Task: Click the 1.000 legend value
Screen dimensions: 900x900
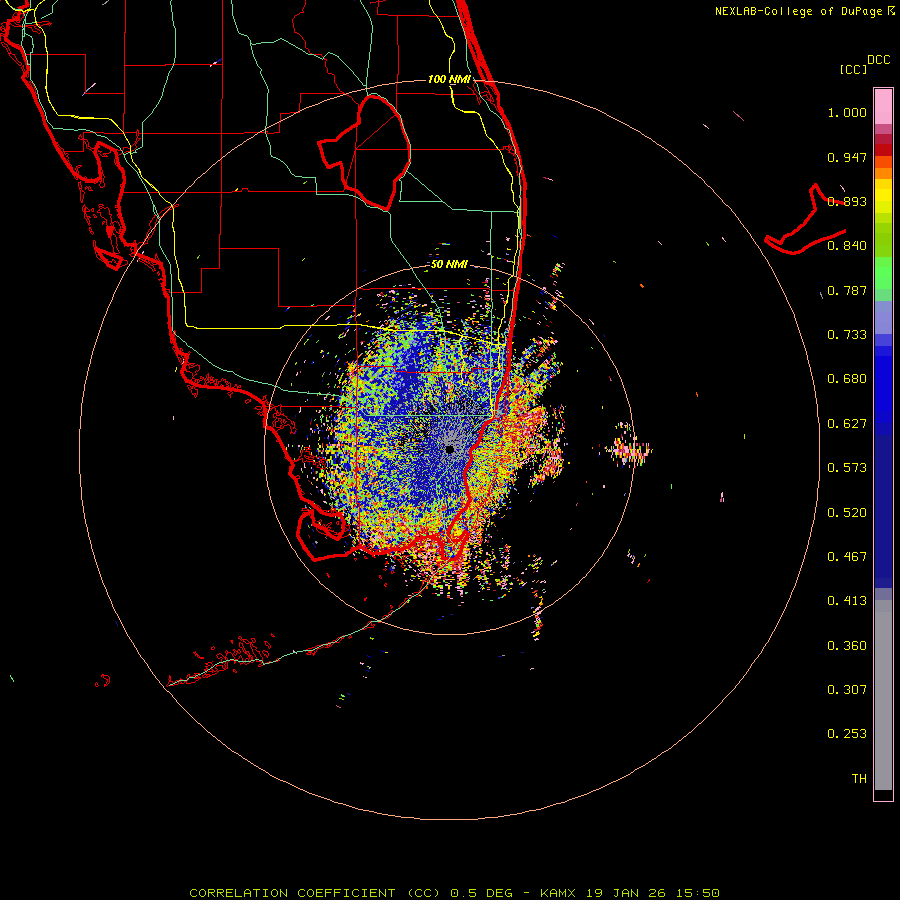Action: click(x=847, y=112)
